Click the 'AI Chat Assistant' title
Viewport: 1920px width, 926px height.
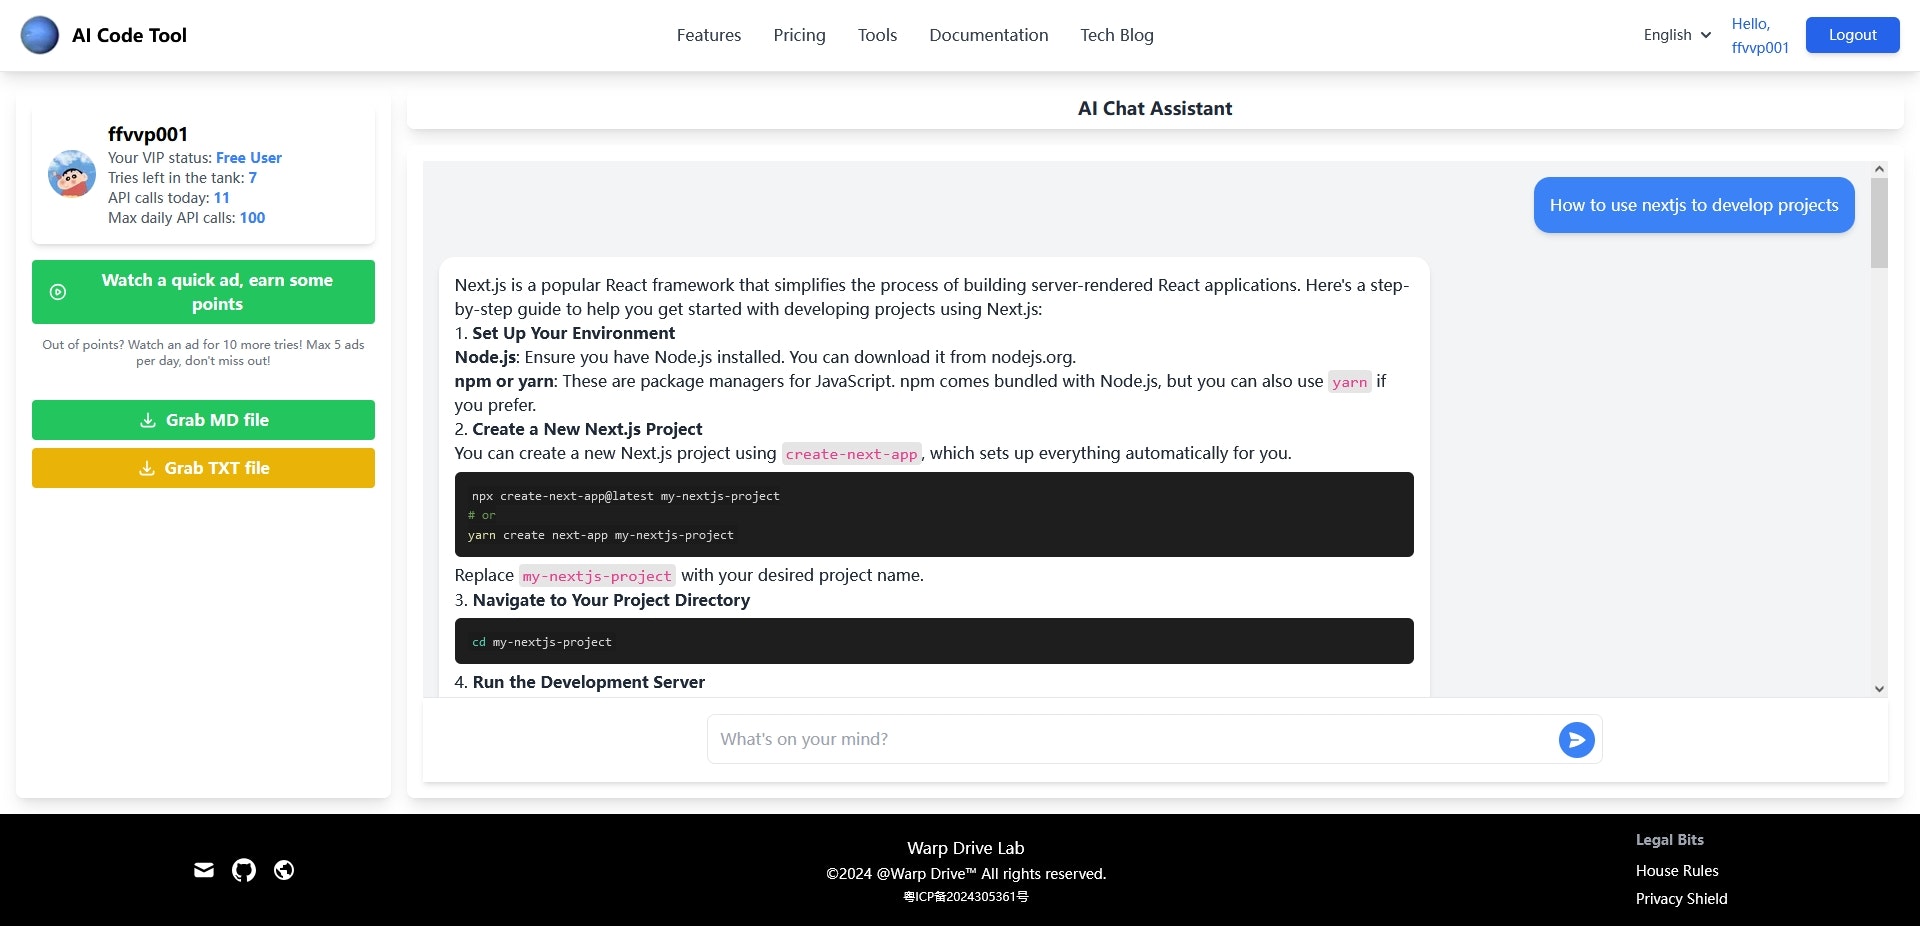pyautogui.click(x=1155, y=108)
